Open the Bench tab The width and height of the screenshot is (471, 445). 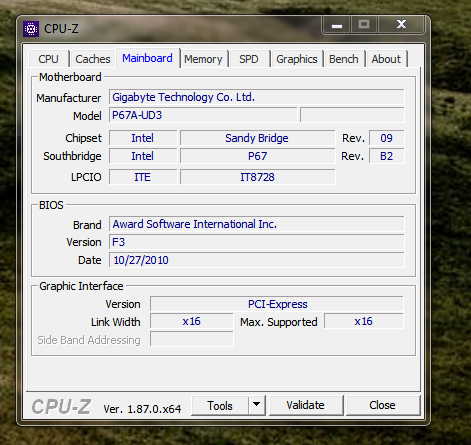(x=344, y=59)
